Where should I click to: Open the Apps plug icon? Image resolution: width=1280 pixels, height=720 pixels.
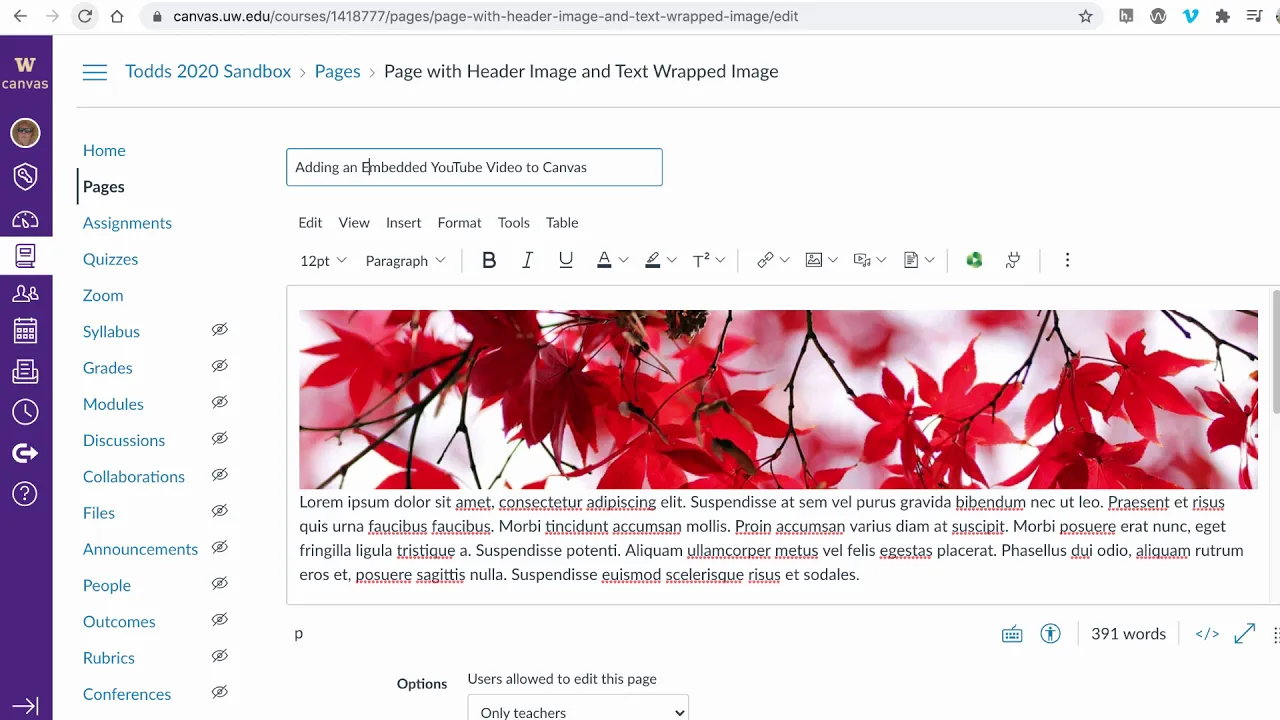pos(1013,260)
